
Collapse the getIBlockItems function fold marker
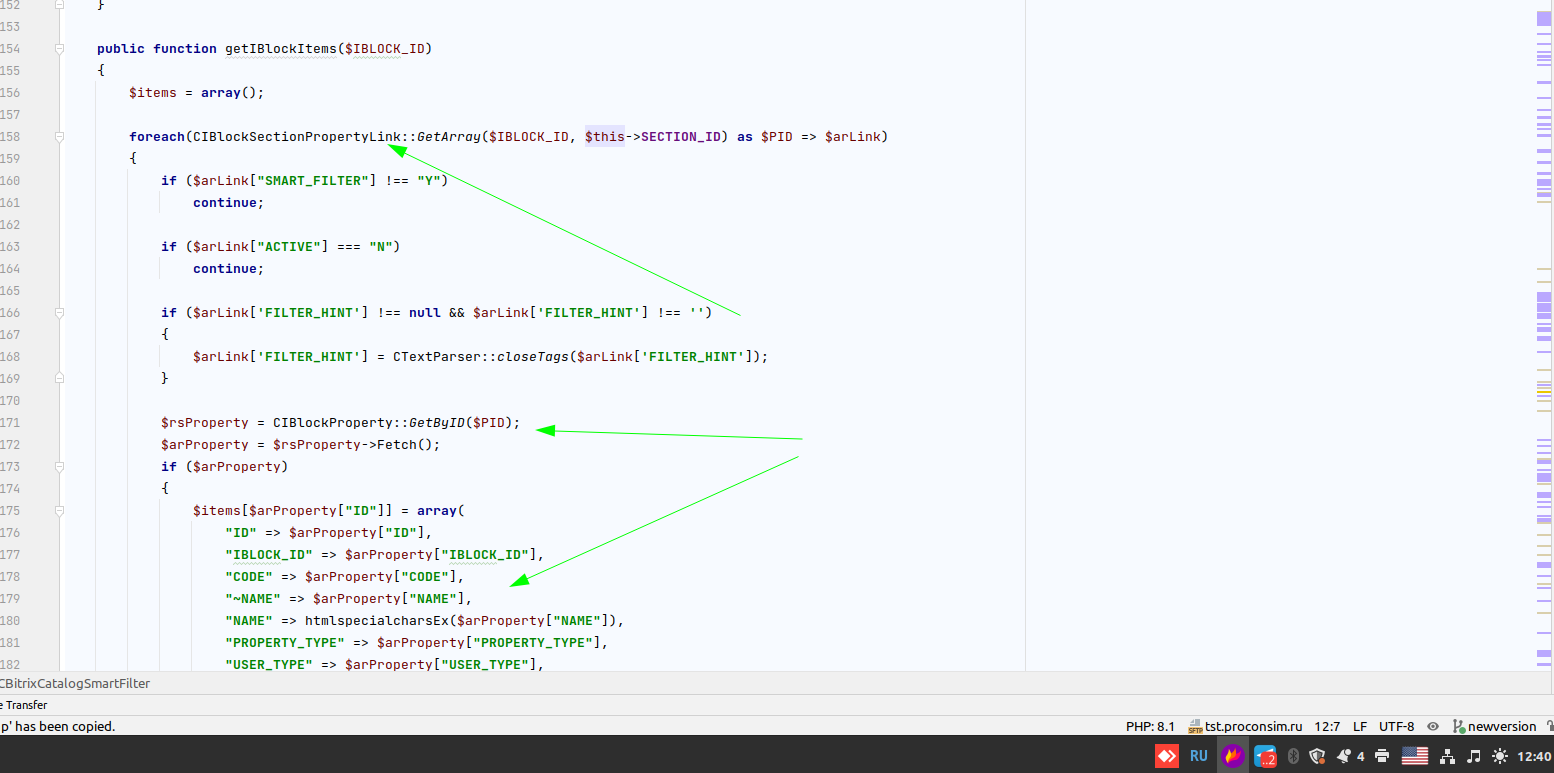pos(60,48)
